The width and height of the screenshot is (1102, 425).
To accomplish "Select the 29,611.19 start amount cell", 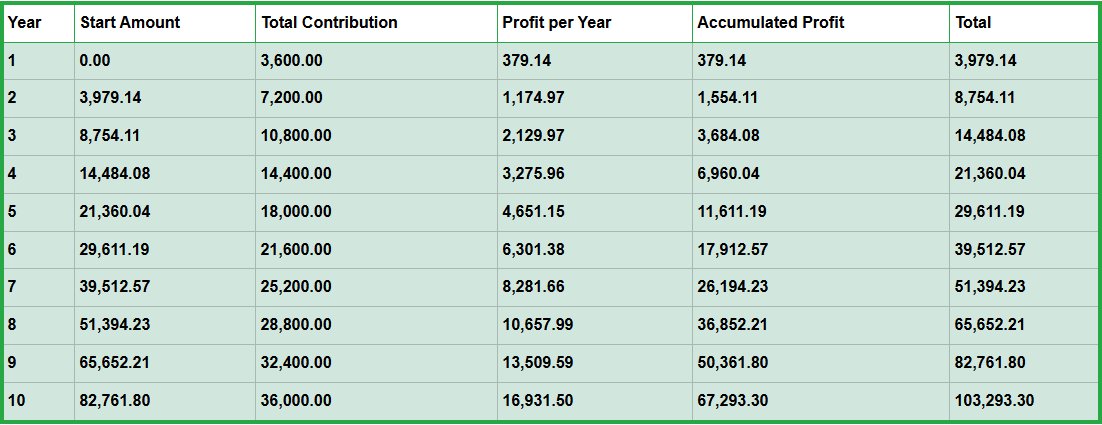I will point(114,249).
